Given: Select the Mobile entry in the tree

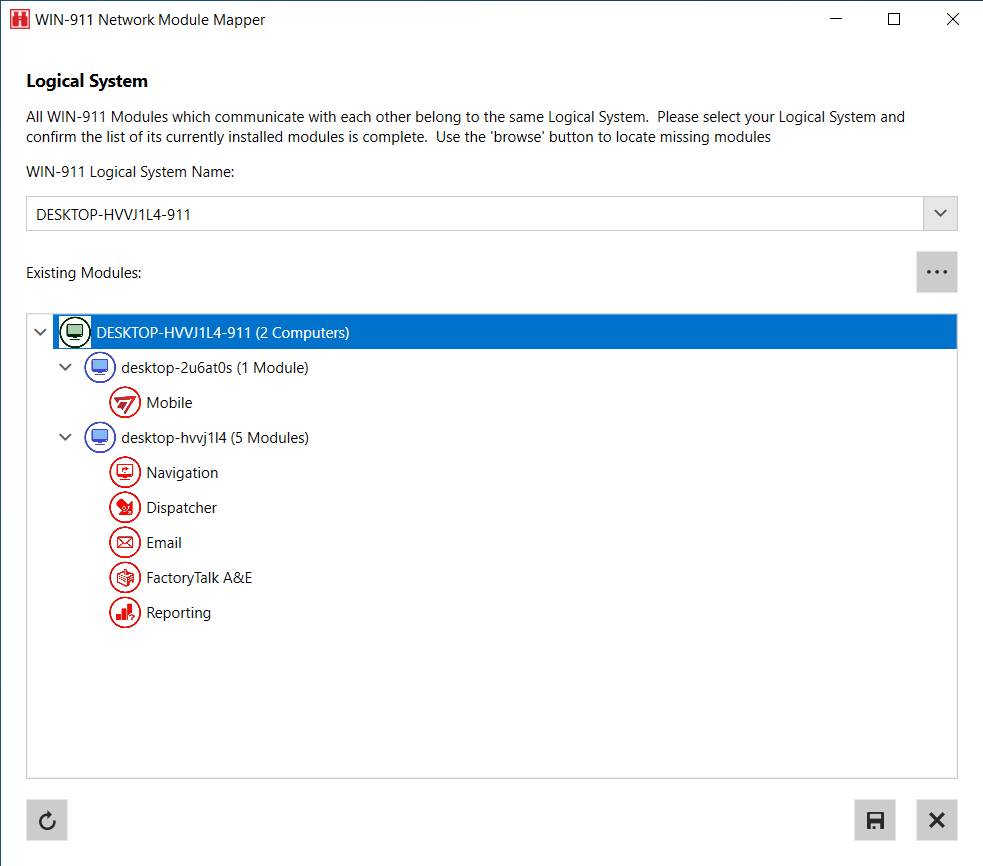Looking at the screenshot, I should click(170, 402).
